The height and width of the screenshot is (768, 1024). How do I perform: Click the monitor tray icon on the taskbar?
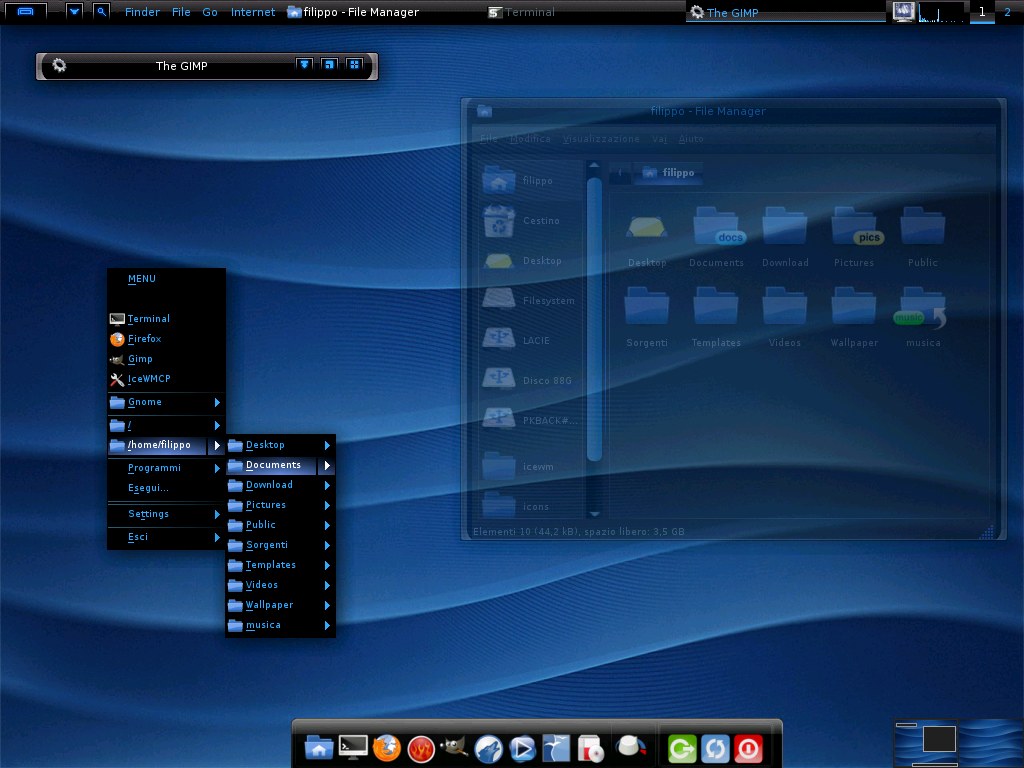coord(904,12)
